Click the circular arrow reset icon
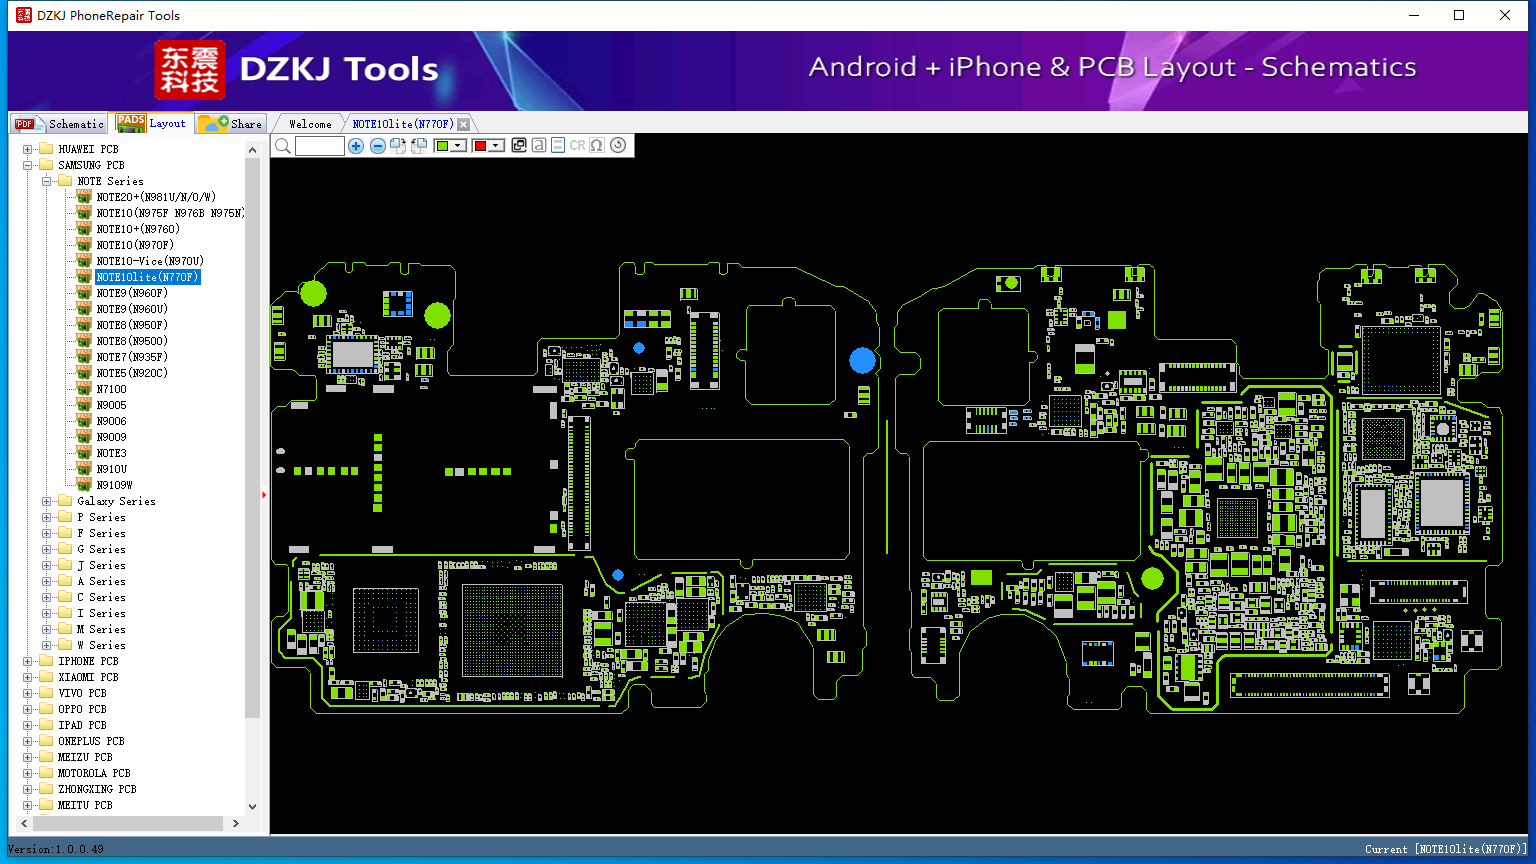This screenshot has height=864, width=1536. tap(618, 145)
